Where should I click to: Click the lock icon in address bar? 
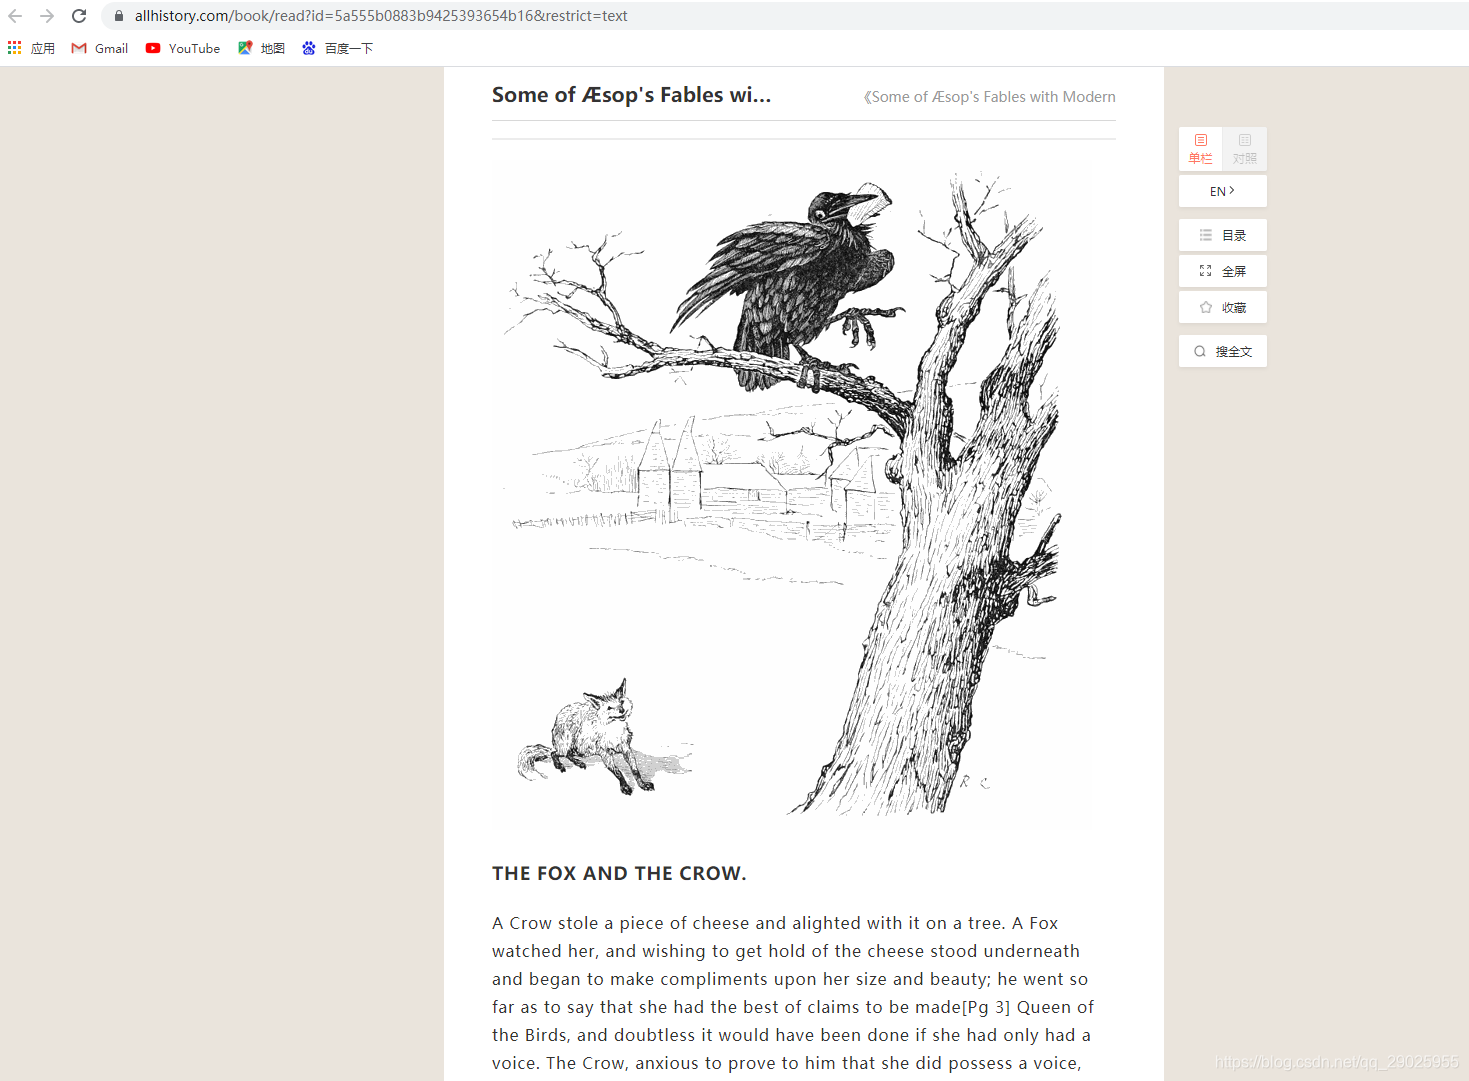(119, 16)
